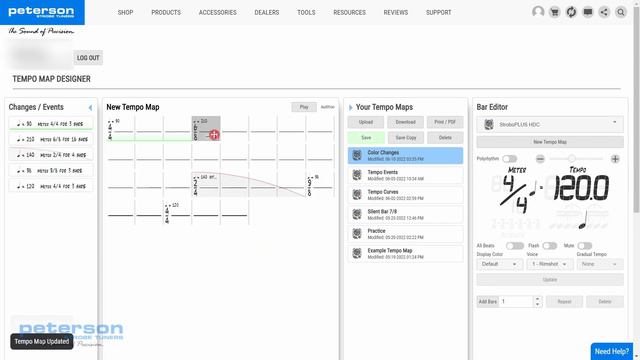Click the StroboPLUS HDC device icon

489,124
